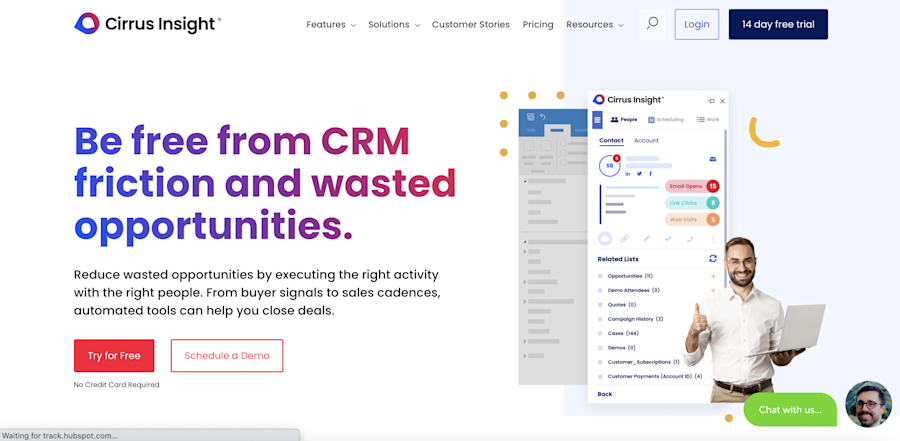This screenshot has height=441, width=900.
Task: Open Cases (144) related list
Action: point(623,334)
